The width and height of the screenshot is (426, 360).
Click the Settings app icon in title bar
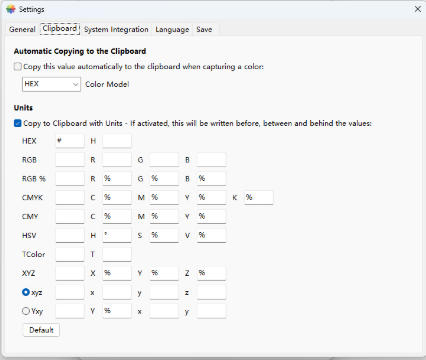click(x=11, y=9)
